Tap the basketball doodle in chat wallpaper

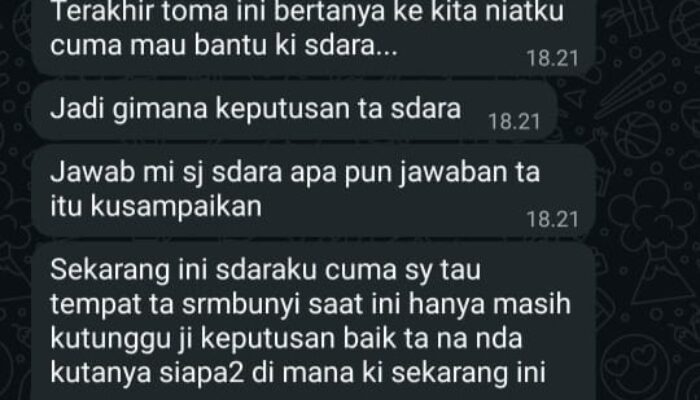pyautogui.click(x=637, y=135)
